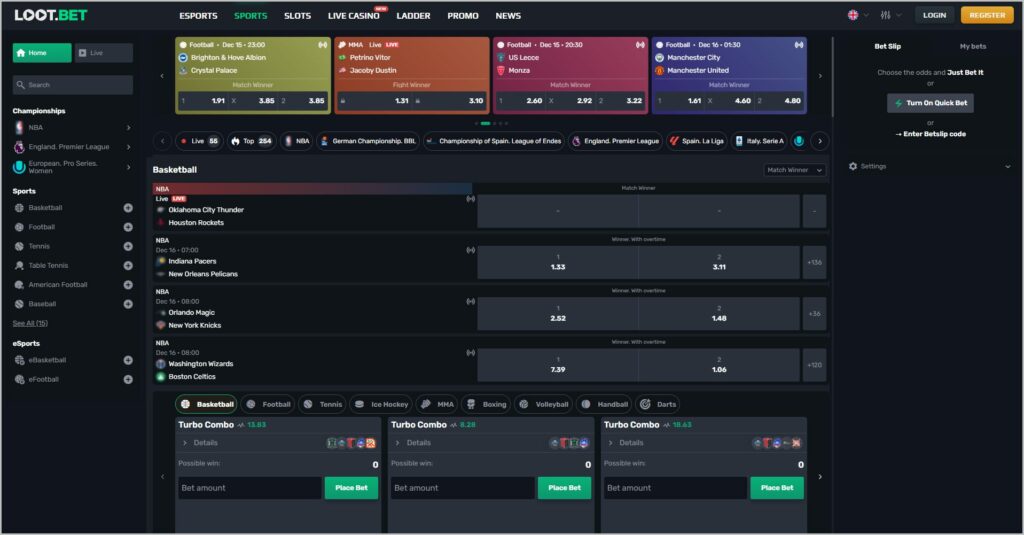Open the language flag selector
The height and width of the screenshot is (535, 1024).
(857, 15)
